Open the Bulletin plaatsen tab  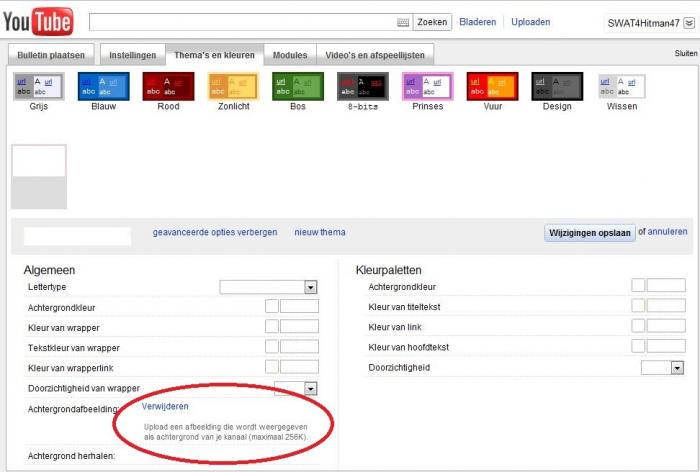click(51, 55)
